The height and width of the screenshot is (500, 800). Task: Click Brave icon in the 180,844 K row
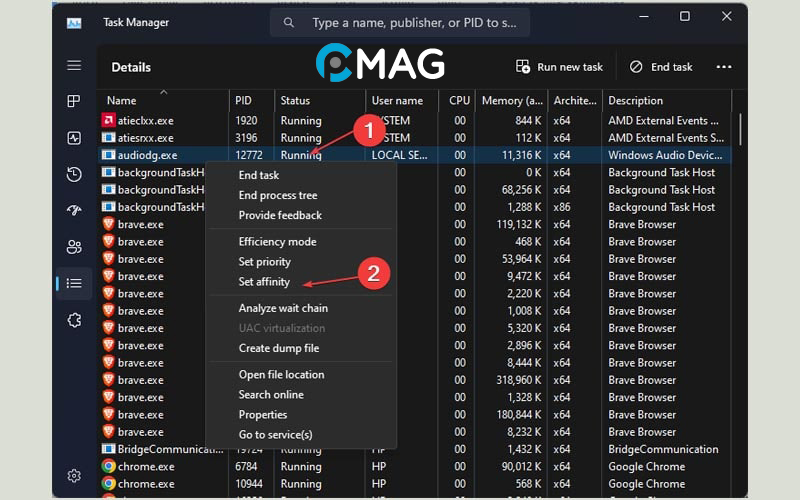click(x=108, y=414)
